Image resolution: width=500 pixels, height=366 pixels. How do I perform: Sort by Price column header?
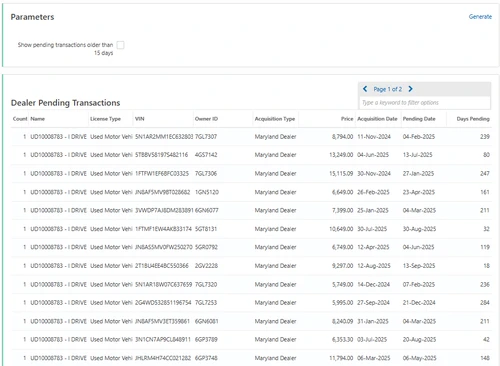pyautogui.click(x=347, y=119)
